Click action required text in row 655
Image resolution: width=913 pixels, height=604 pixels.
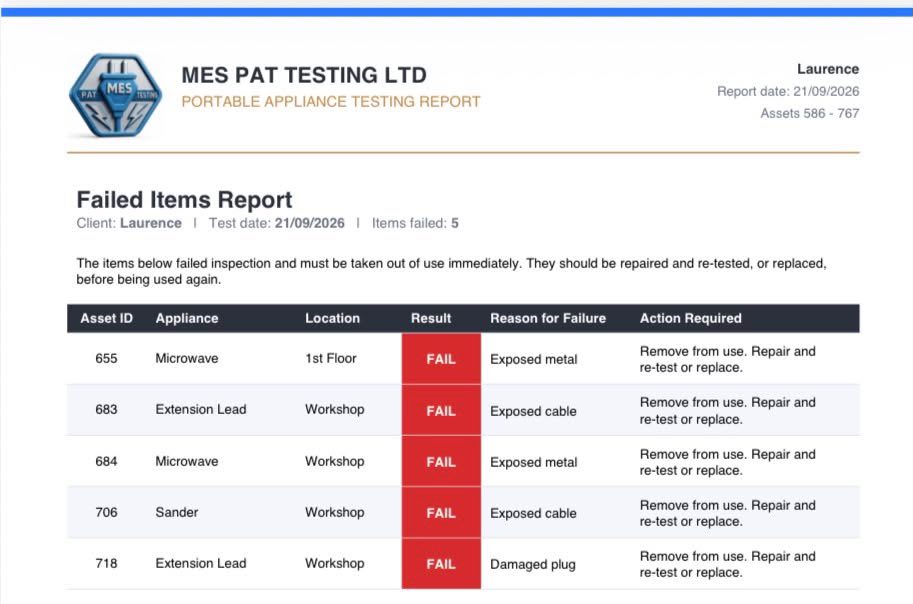[x=727, y=359]
